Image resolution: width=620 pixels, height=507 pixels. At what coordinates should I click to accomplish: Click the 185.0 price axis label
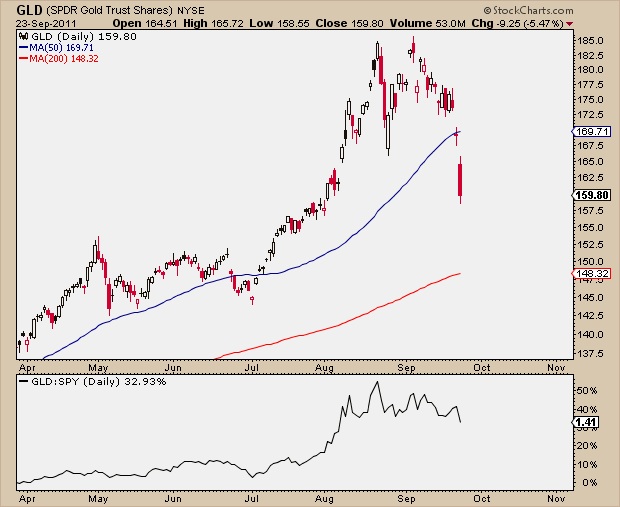(590, 41)
